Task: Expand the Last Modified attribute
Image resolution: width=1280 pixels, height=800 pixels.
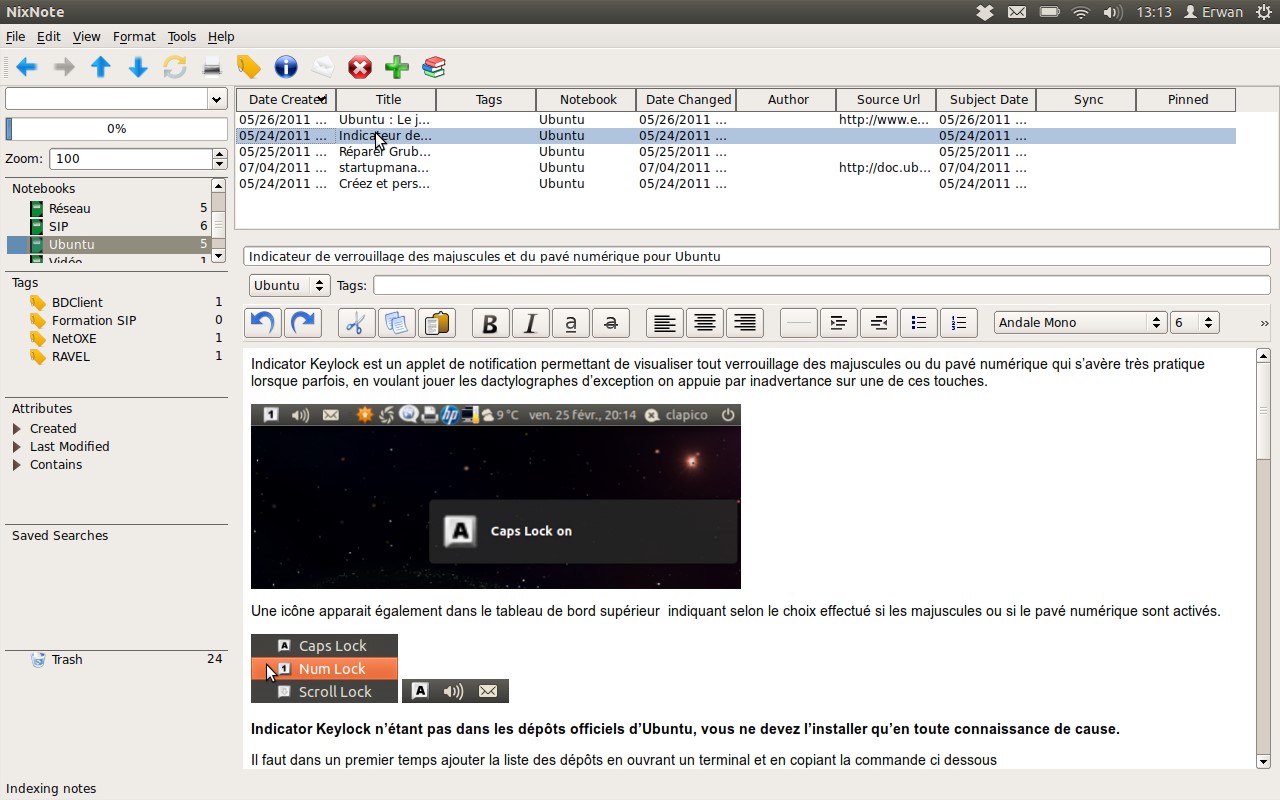Action: (x=17, y=447)
